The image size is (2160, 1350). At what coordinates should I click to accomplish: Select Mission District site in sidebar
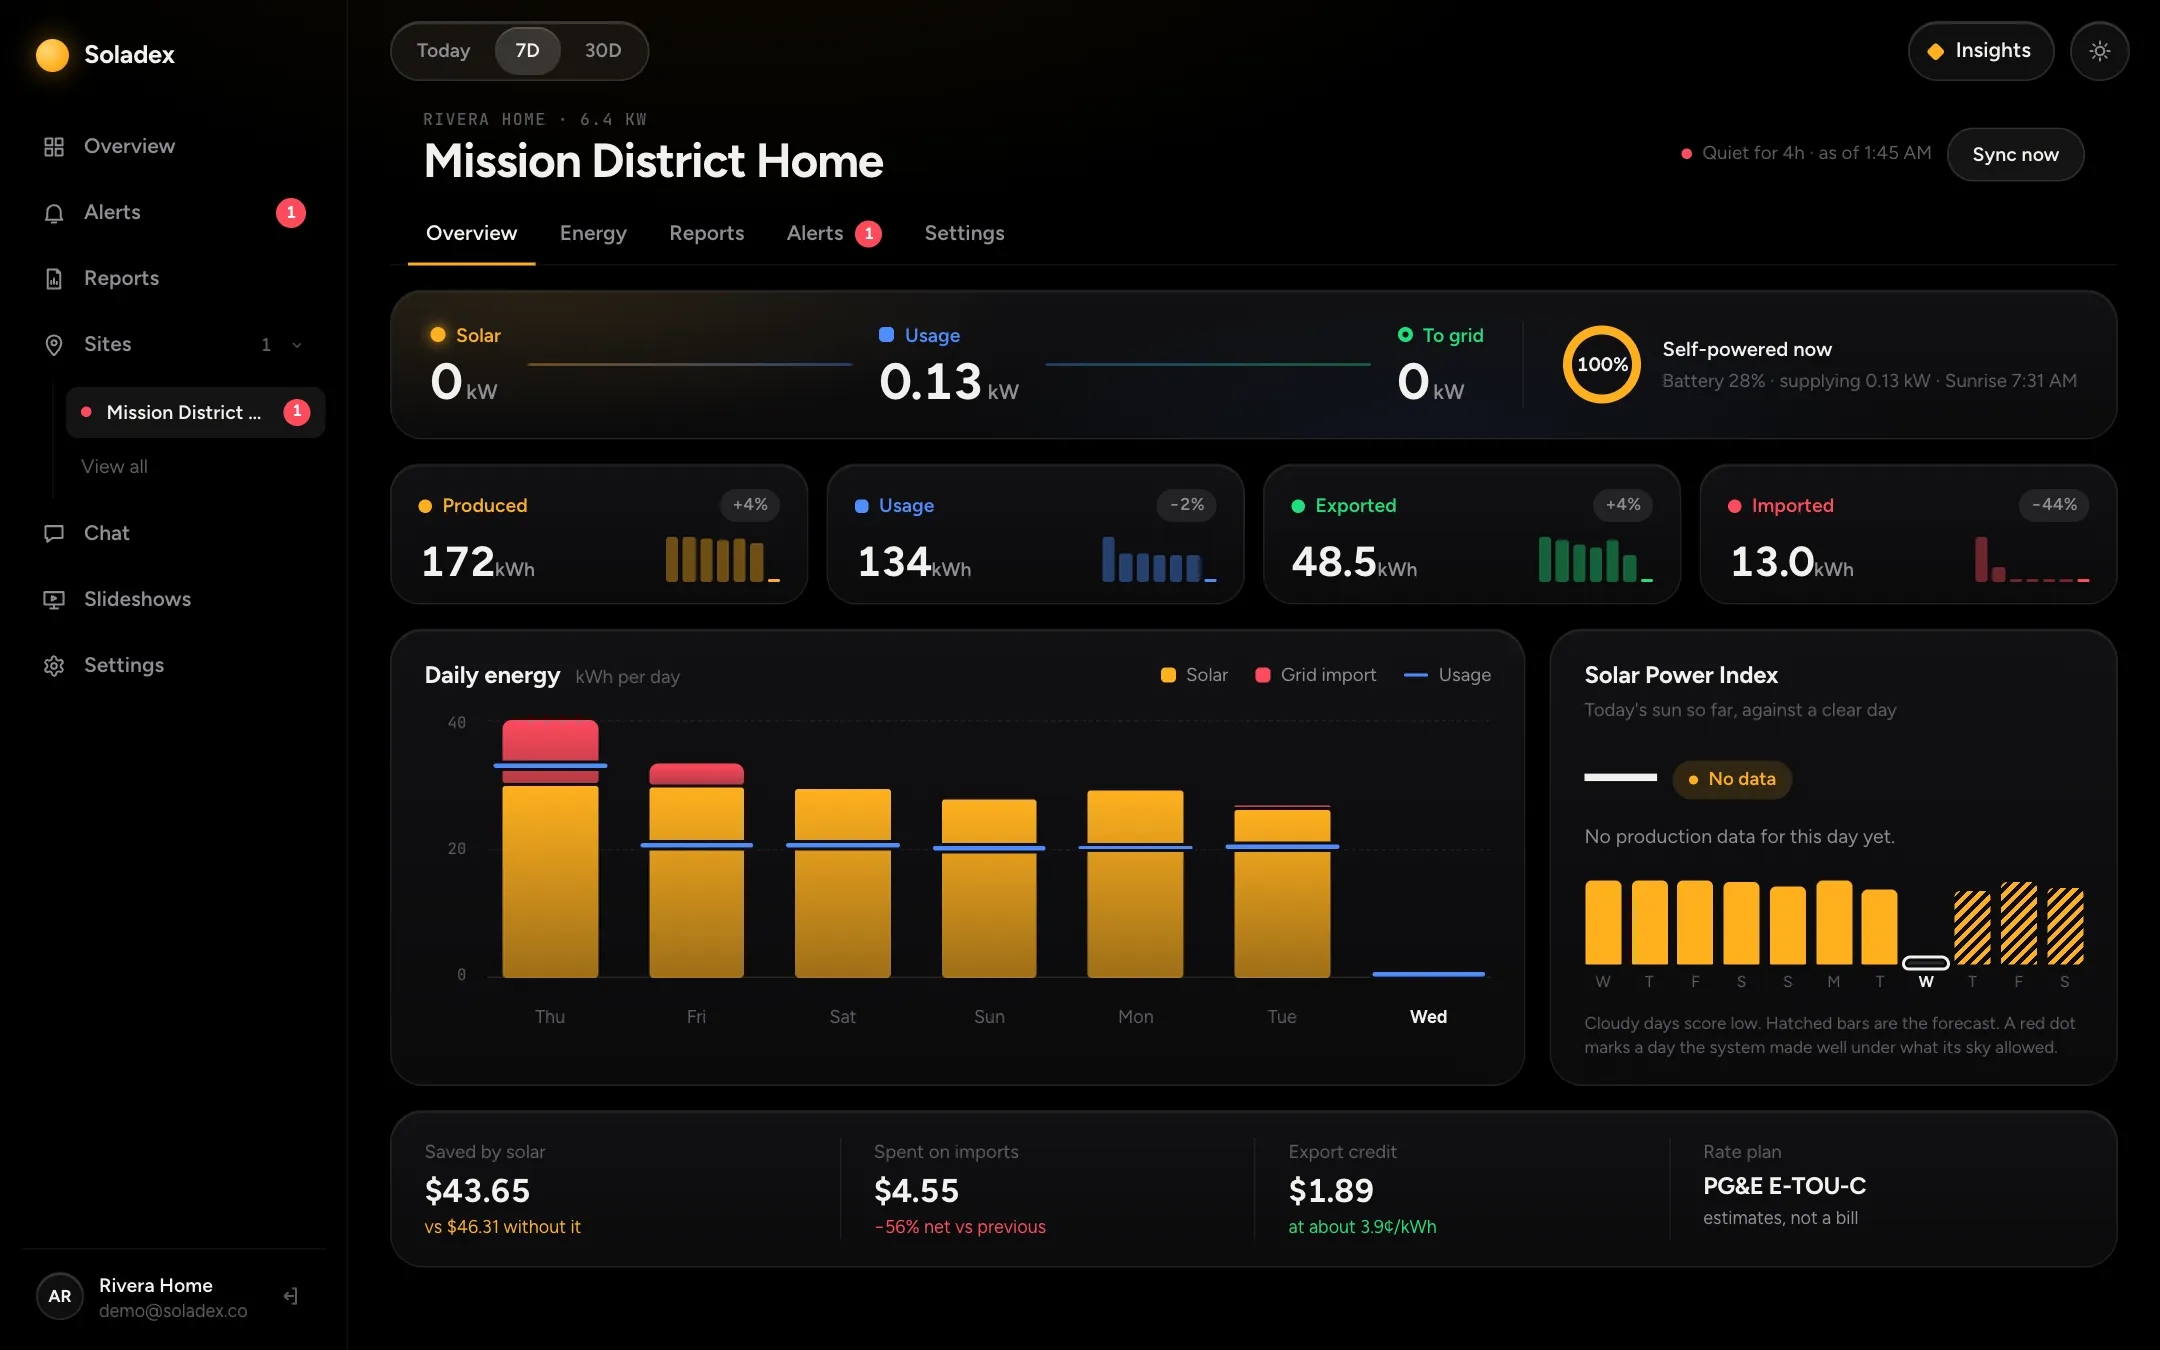coord(196,412)
